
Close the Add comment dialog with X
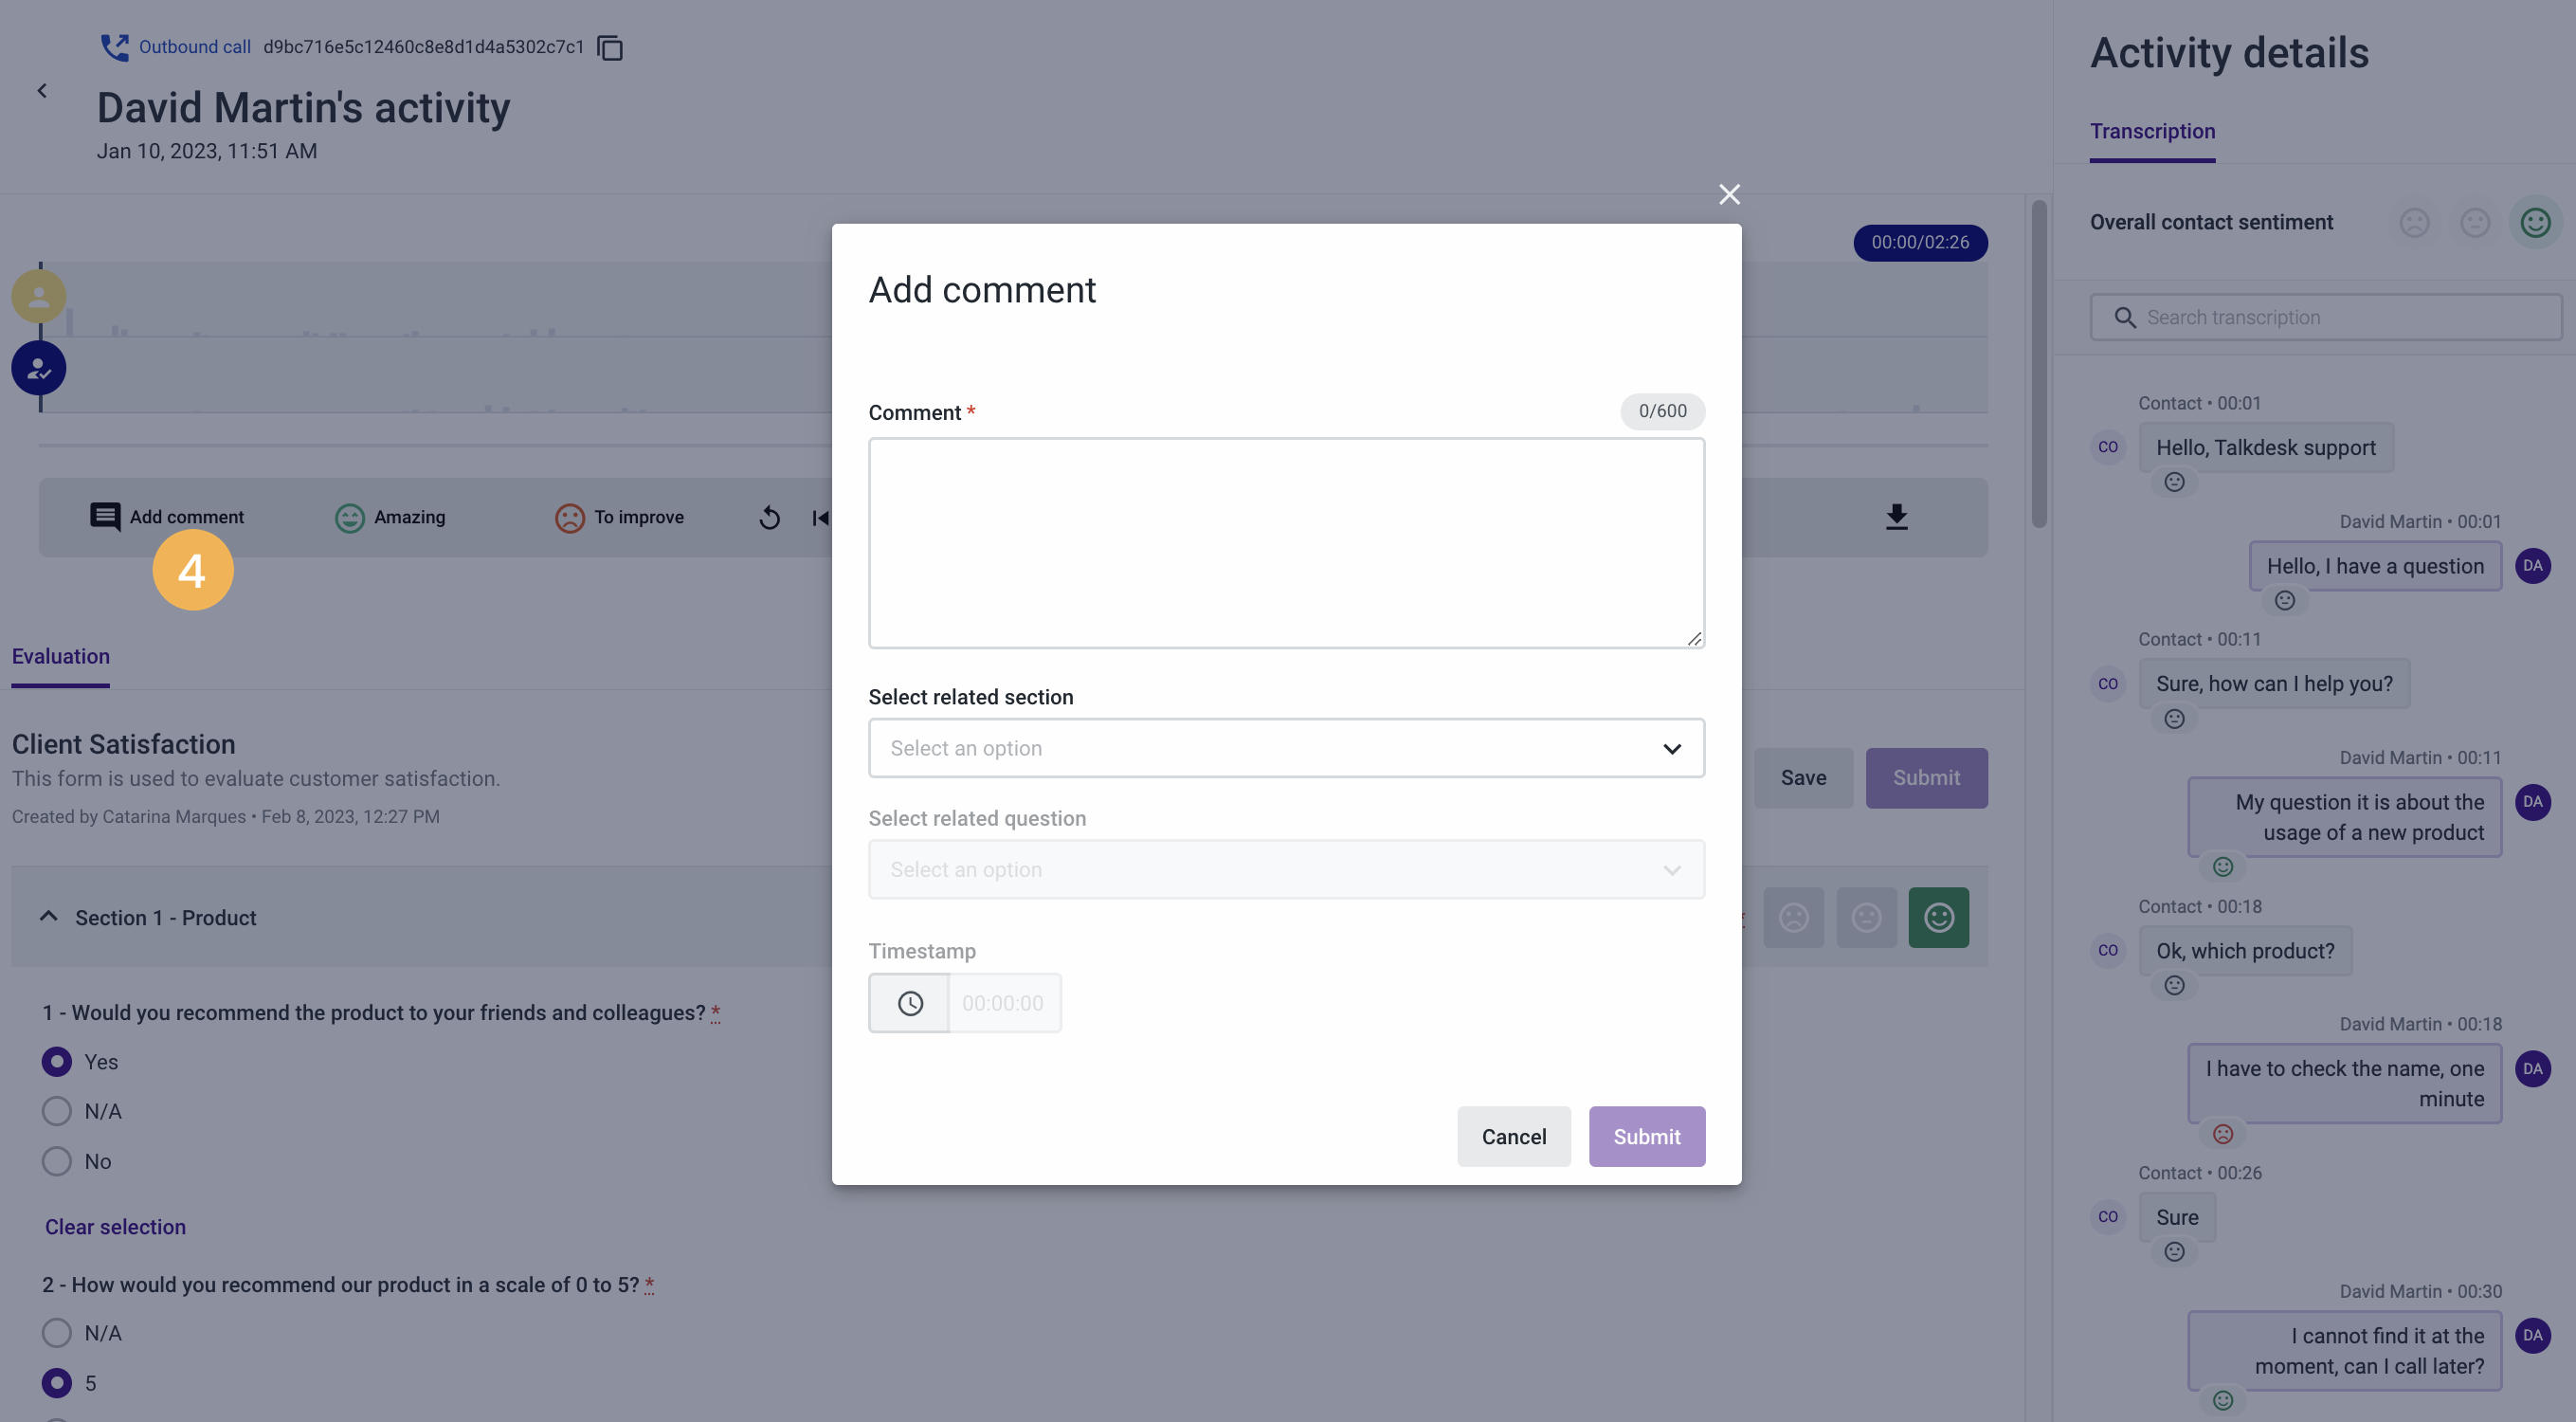click(1729, 194)
